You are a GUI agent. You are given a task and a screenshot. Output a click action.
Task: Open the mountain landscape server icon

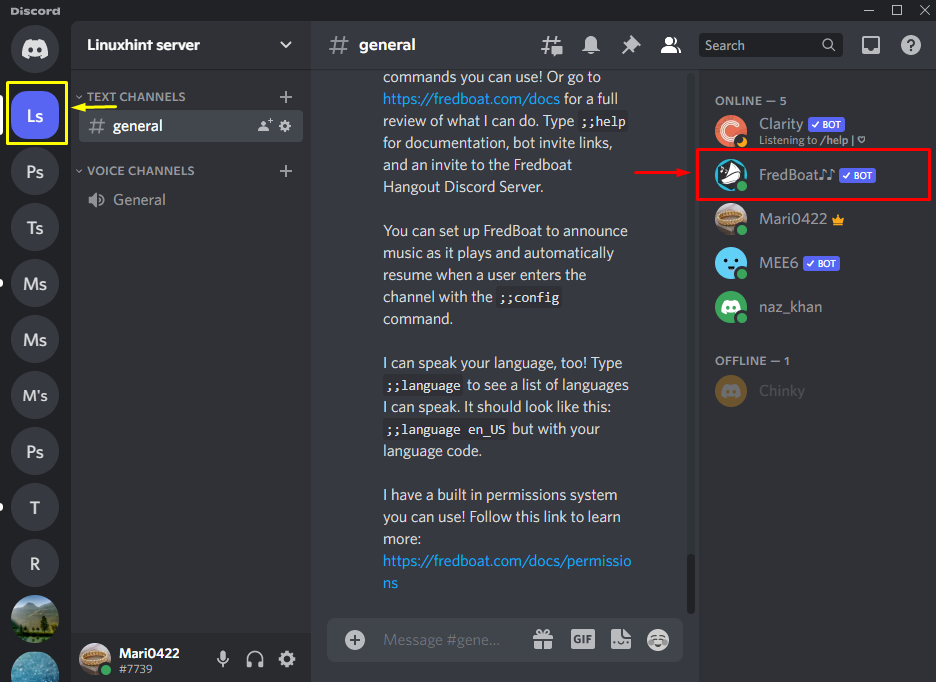click(x=35, y=619)
